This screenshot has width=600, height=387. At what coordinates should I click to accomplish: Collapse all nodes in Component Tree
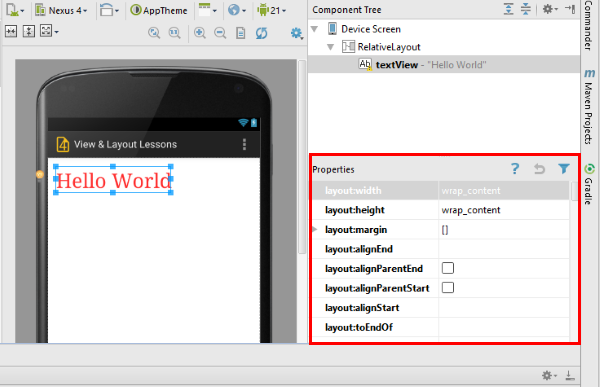pyautogui.click(x=526, y=9)
